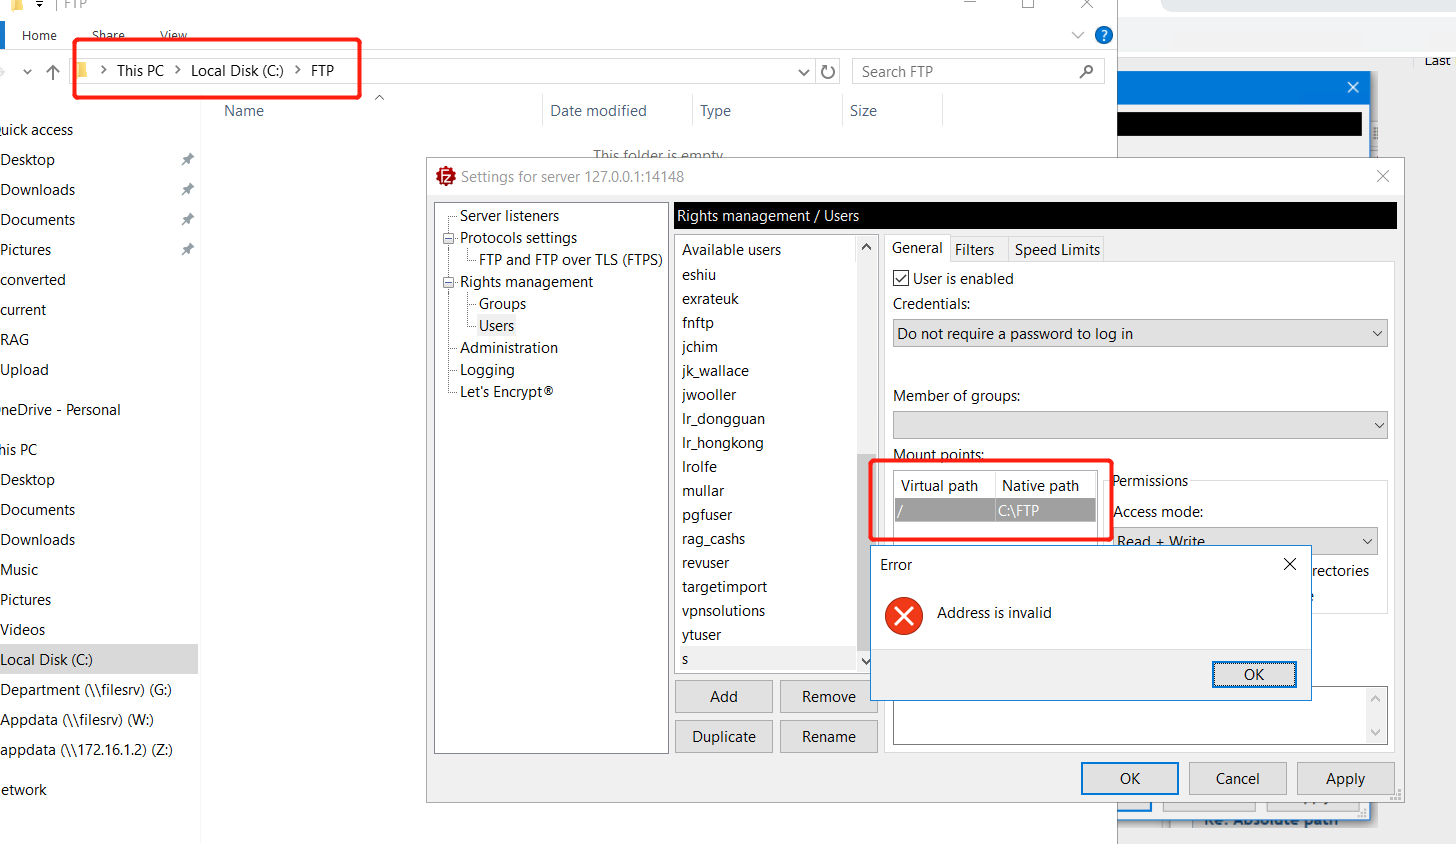
Task: Click pin icon next to Downloads quick access
Action: [x=187, y=190]
